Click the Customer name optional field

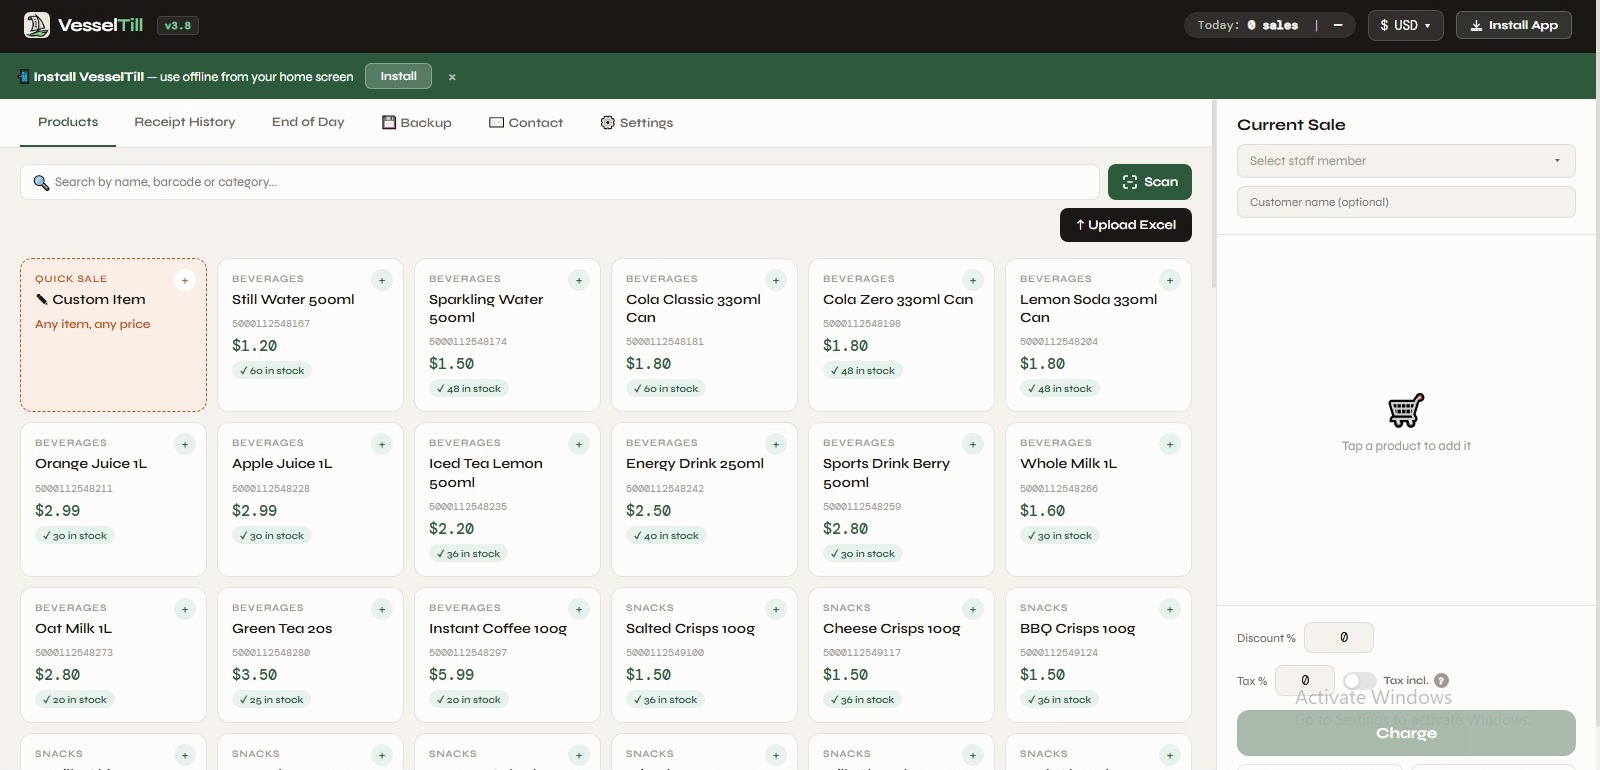(1406, 202)
